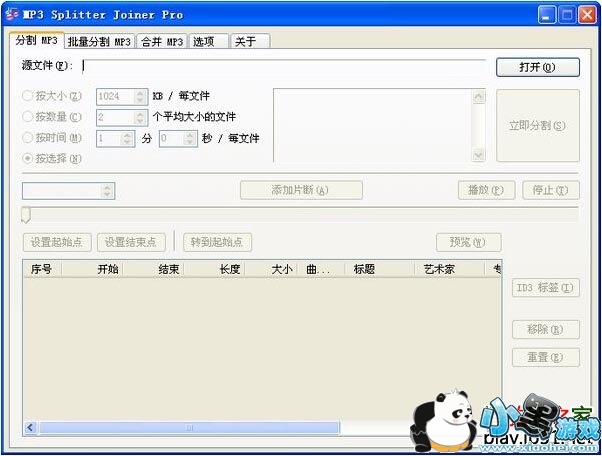Click the 1024 KB size spinner field
This screenshot has height=456, width=602.
click(x=122, y=96)
